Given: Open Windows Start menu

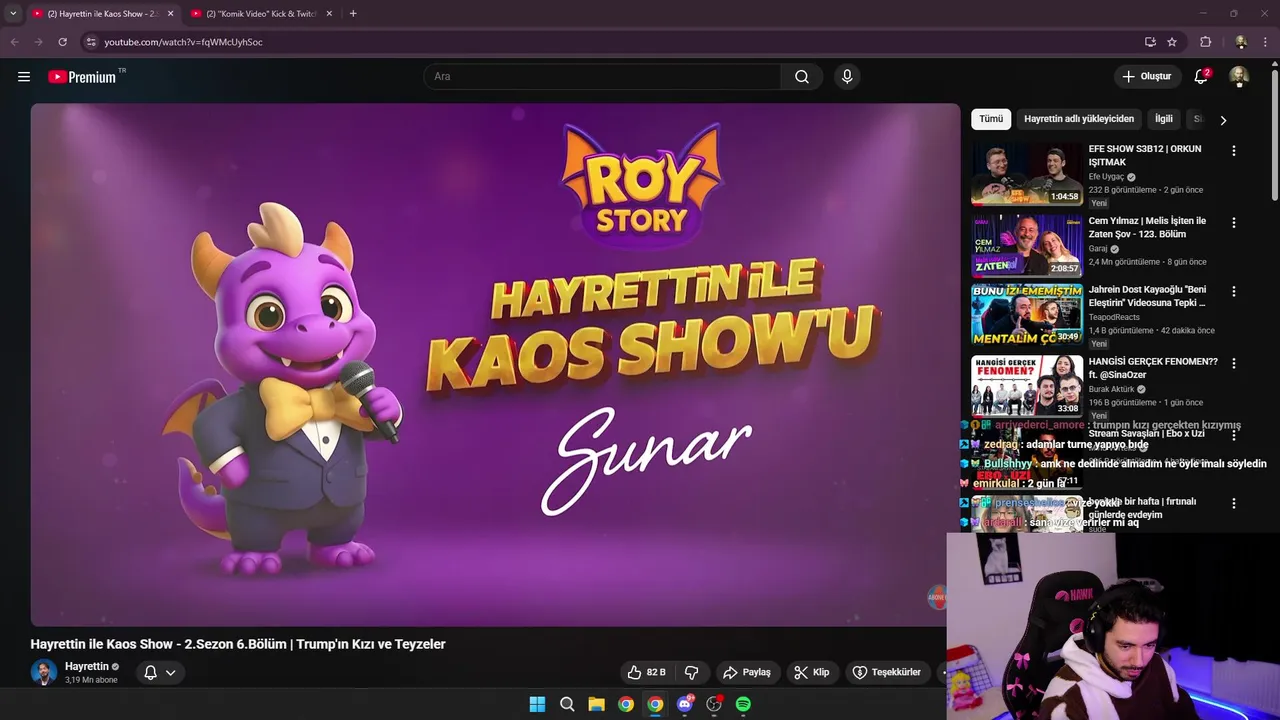Looking at the screenshot, I should 537,704.
